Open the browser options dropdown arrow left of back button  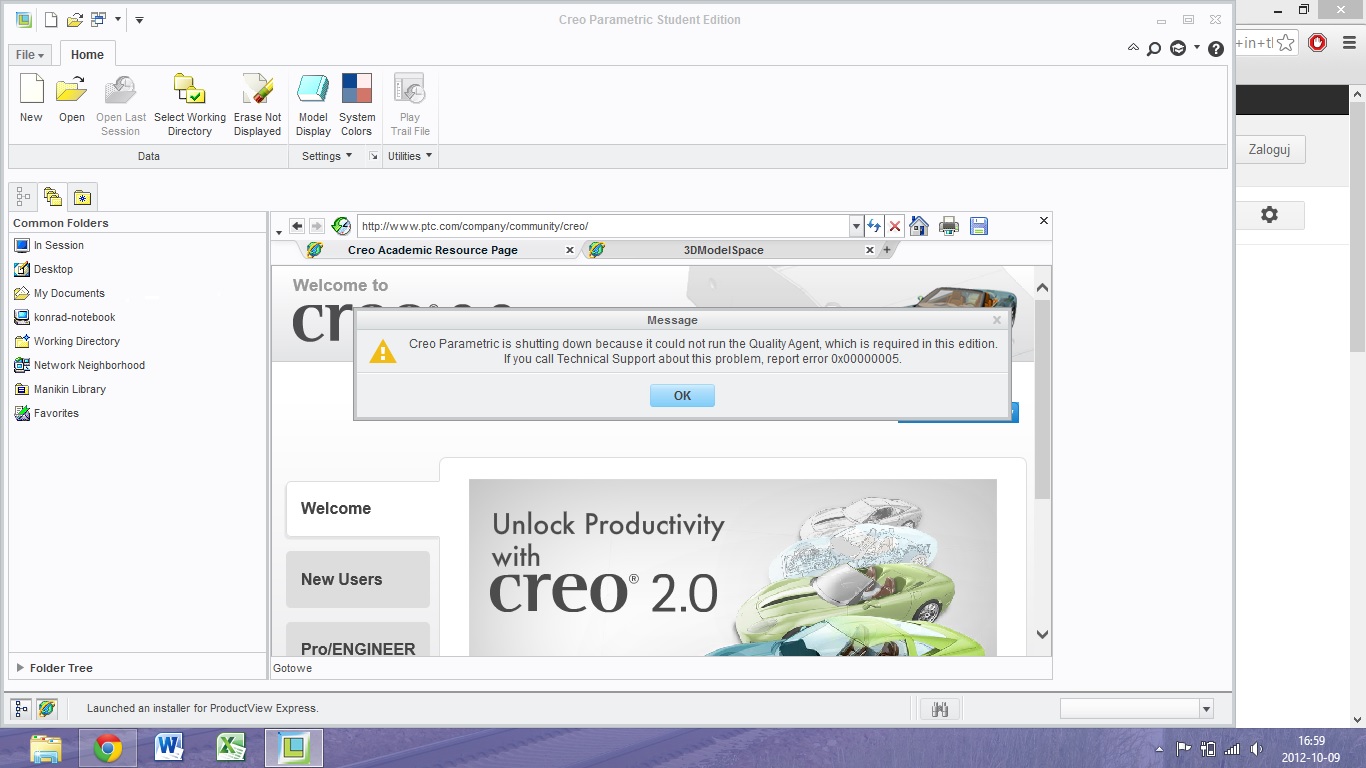(278, 233)
